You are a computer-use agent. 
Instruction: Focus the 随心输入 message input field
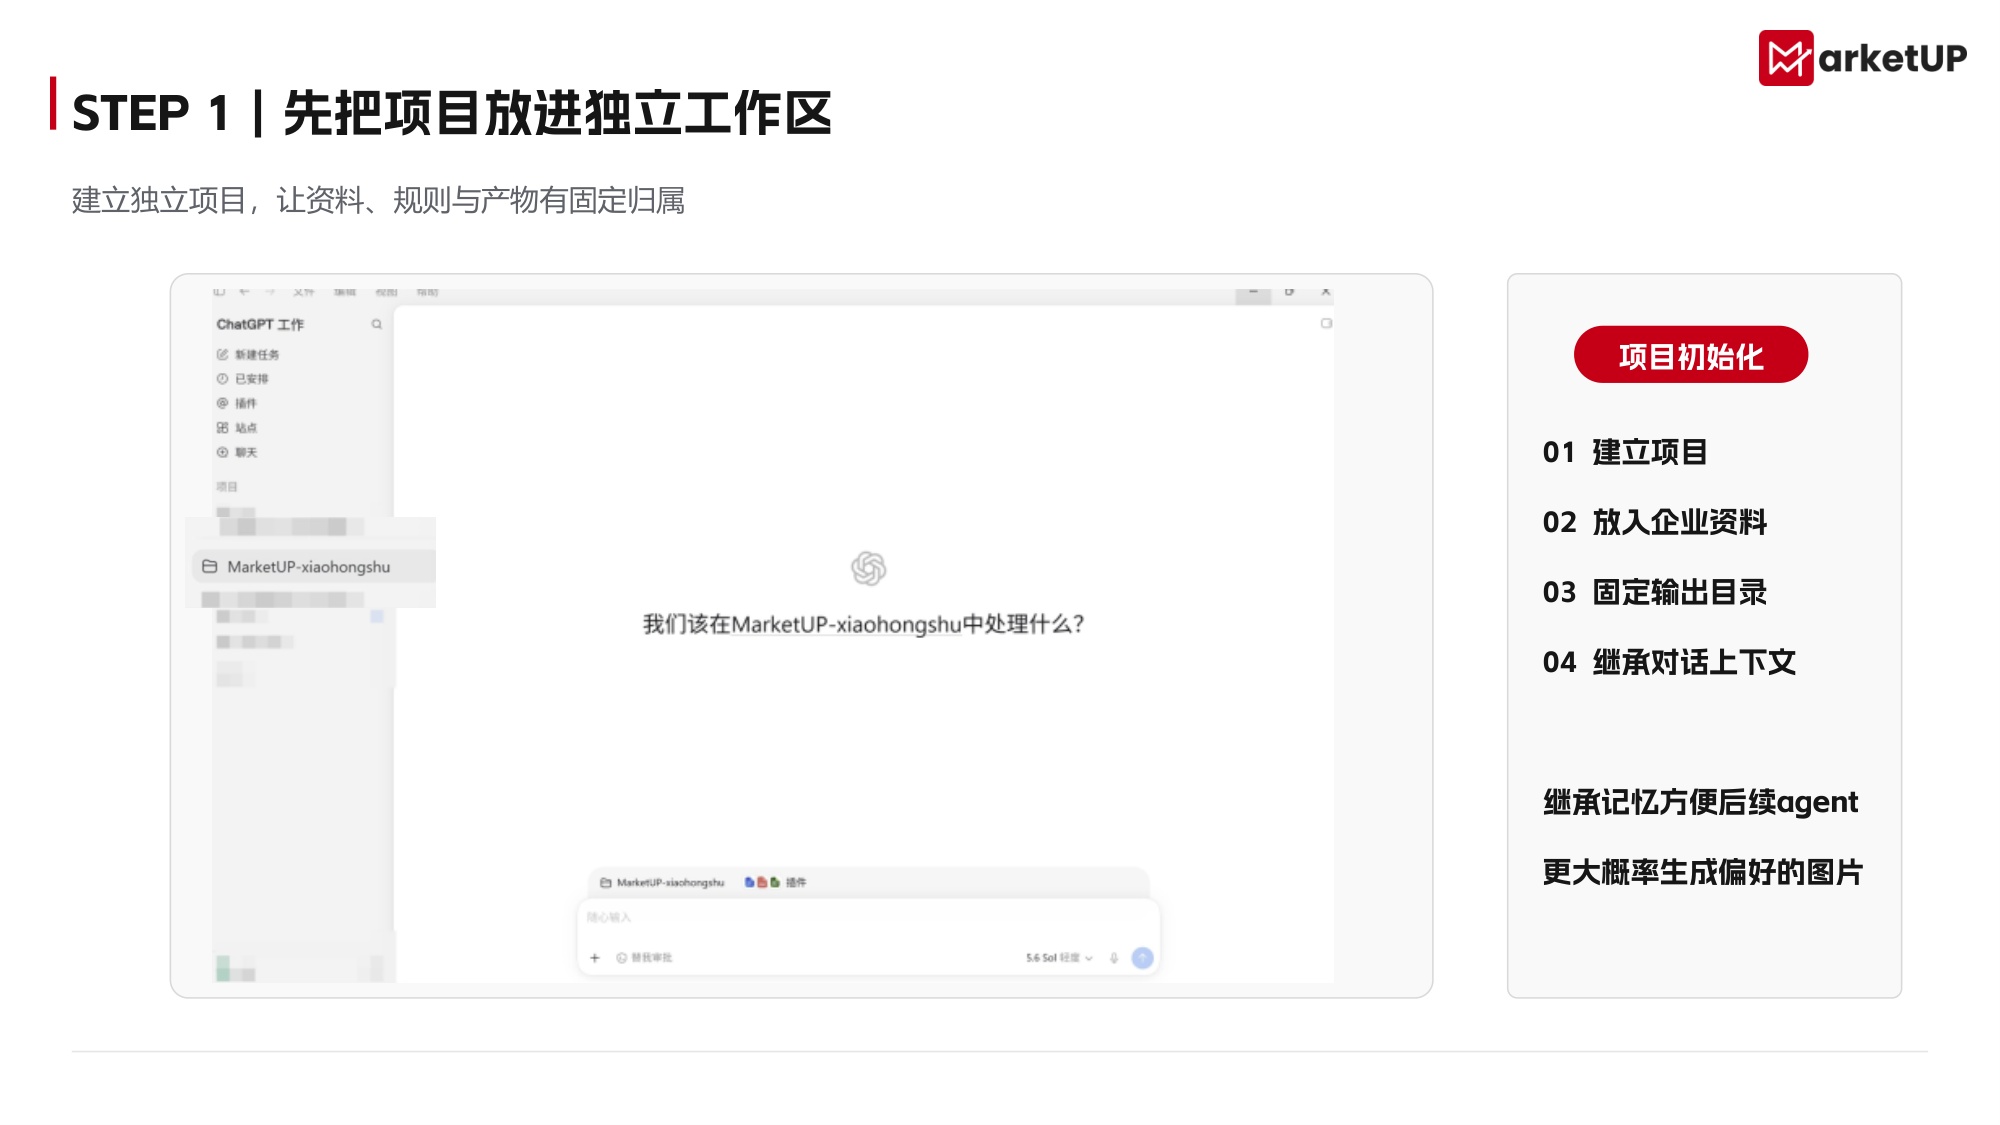pyautogui.click(x=868, y=917)
